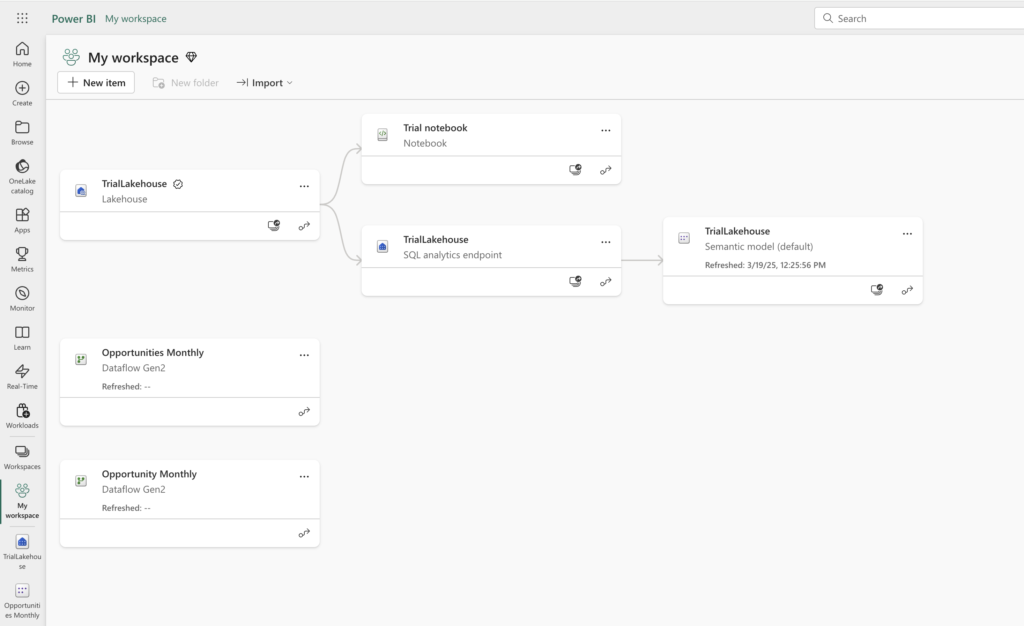Click the notebook type icon on Trial notebook card

383,134
